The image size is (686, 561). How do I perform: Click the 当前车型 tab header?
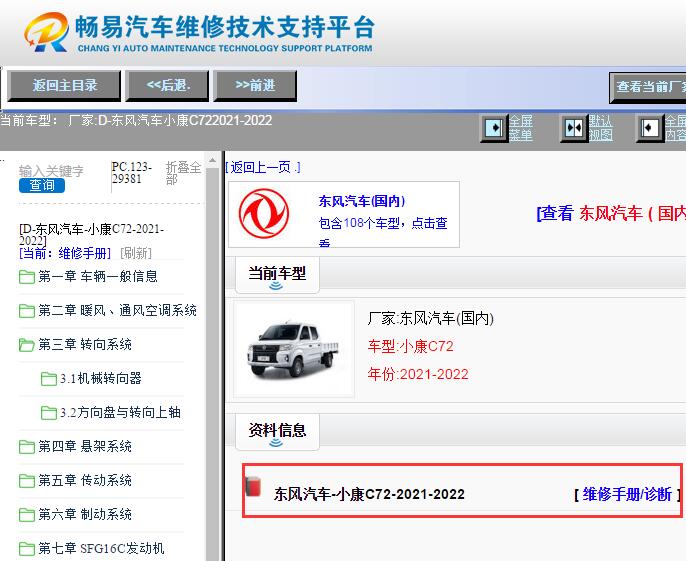(x=277, y=275)
